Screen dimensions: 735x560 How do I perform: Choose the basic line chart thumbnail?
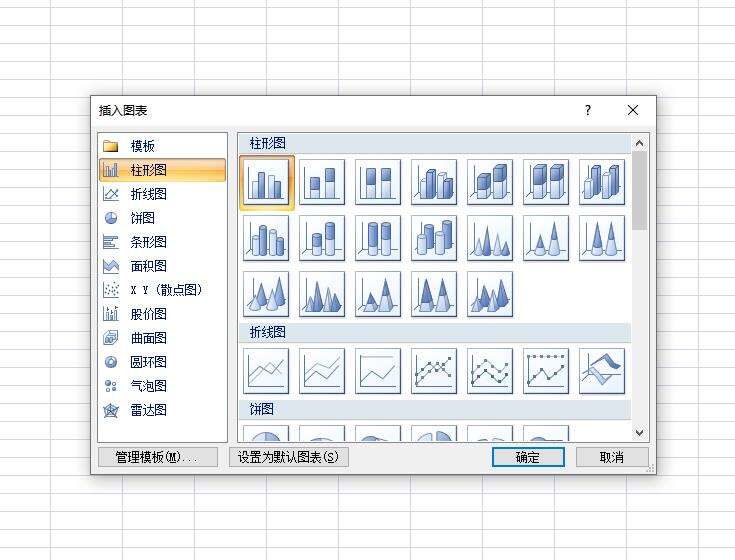[x=266, y=371]
